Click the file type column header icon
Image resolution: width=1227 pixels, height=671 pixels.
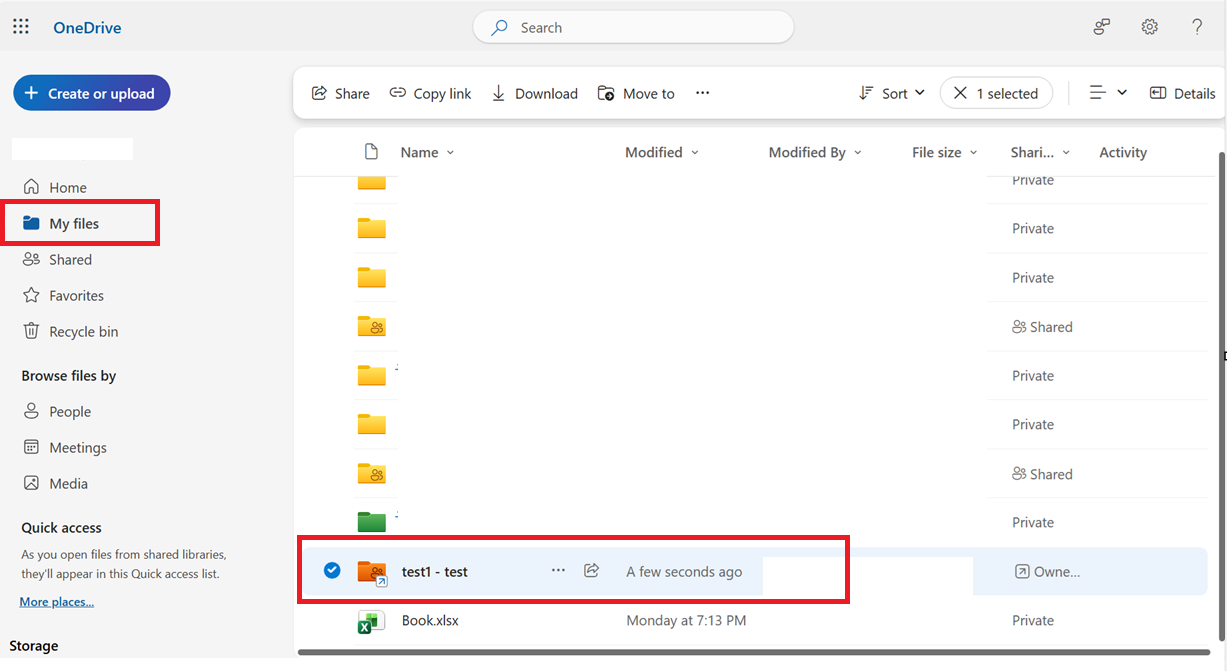(371, 152)
